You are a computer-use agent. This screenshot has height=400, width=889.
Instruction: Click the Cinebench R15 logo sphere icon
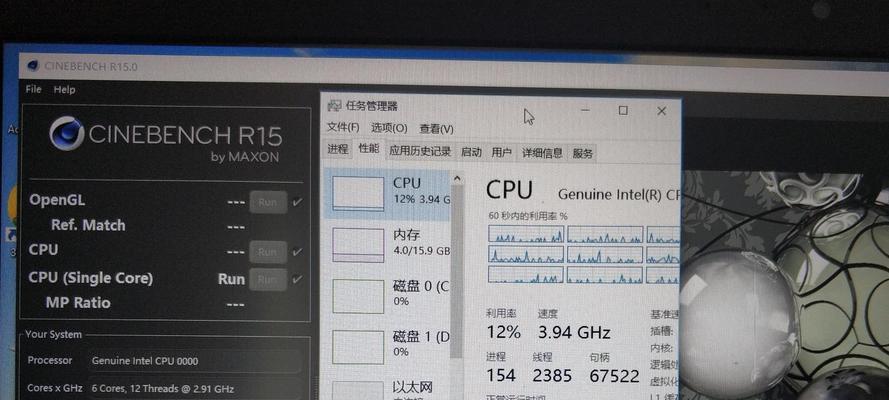pos(66,134)
